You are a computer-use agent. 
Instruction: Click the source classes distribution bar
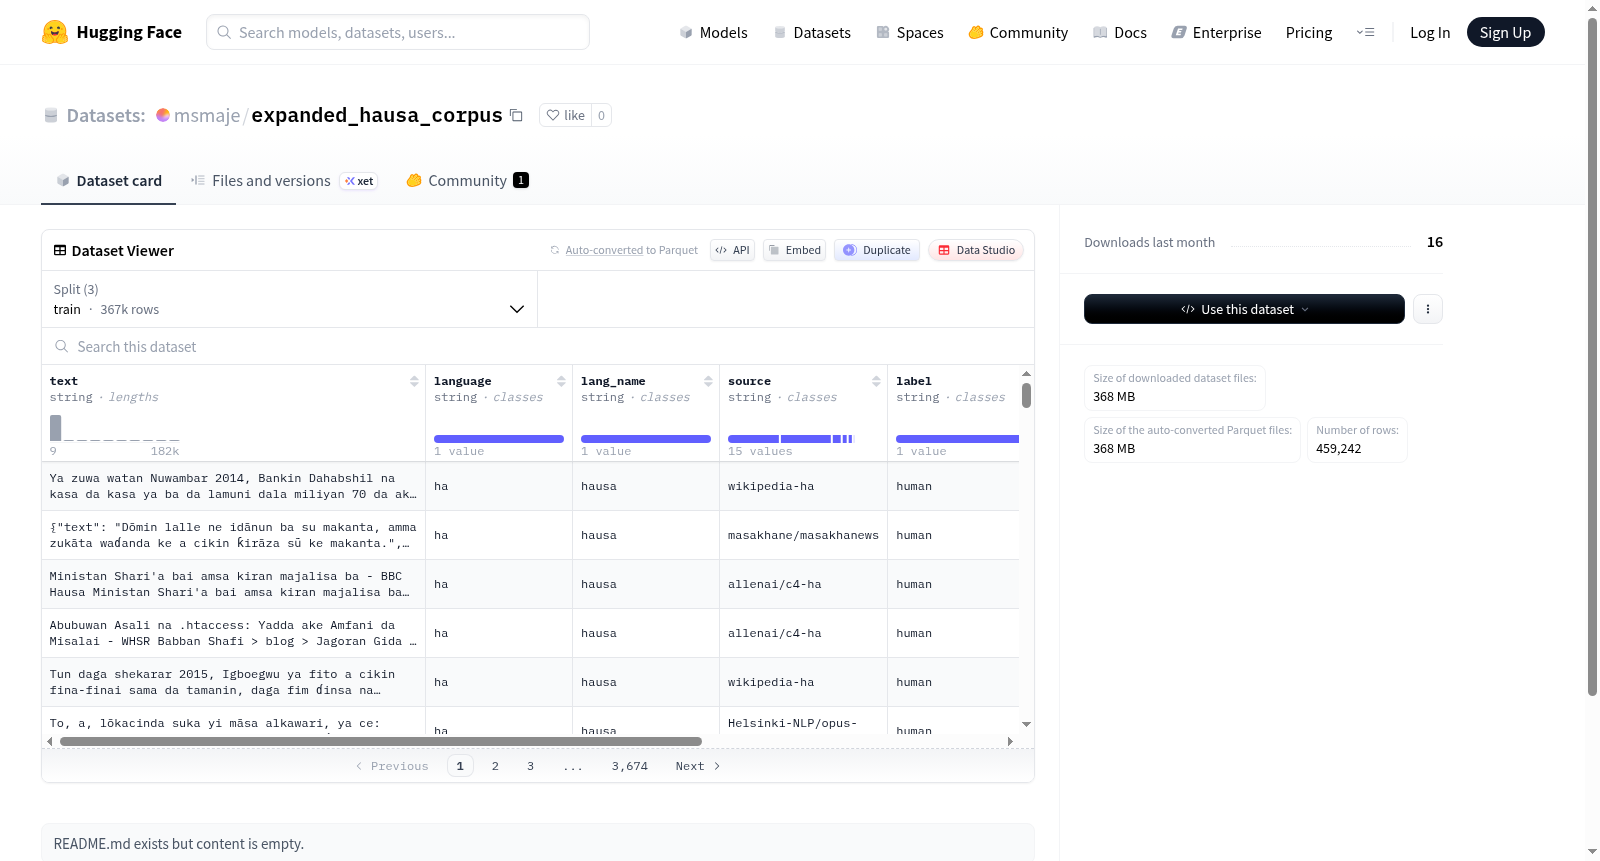(x=791, y=439)
